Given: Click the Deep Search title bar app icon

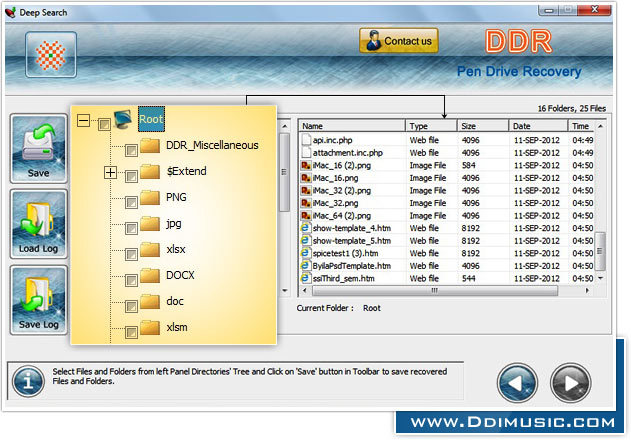Looking at the screenshot, I should coord(10,12).
